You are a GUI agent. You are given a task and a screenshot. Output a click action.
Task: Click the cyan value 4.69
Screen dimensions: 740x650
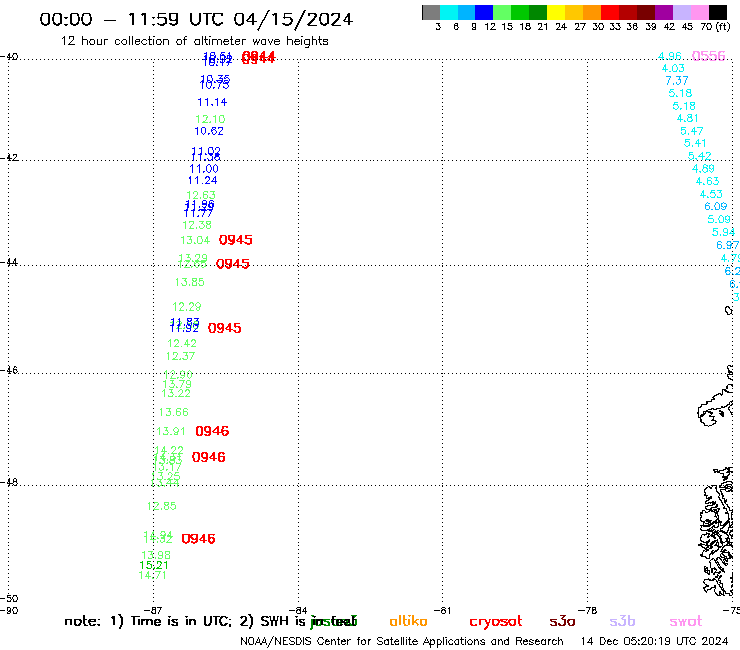tap(703, 169)
